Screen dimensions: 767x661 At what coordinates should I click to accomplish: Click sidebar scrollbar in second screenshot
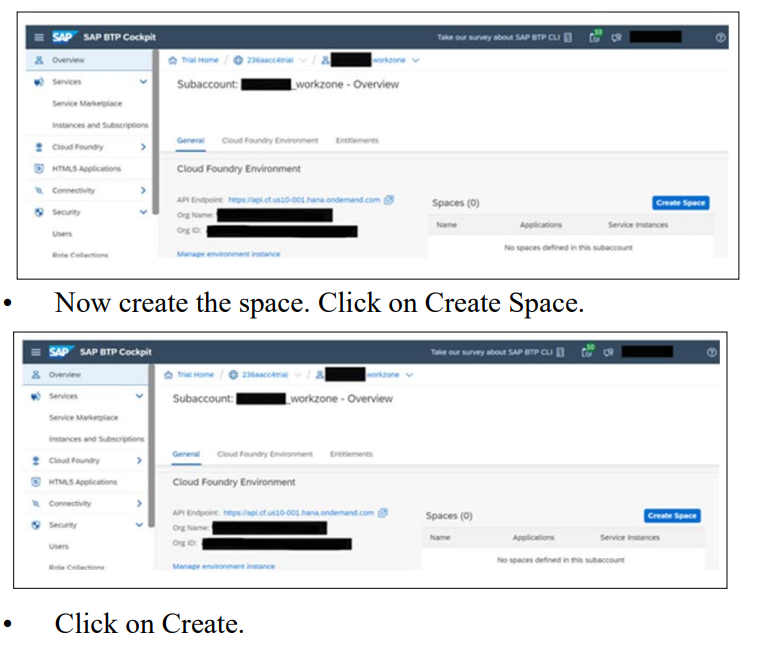click(152, 446)
